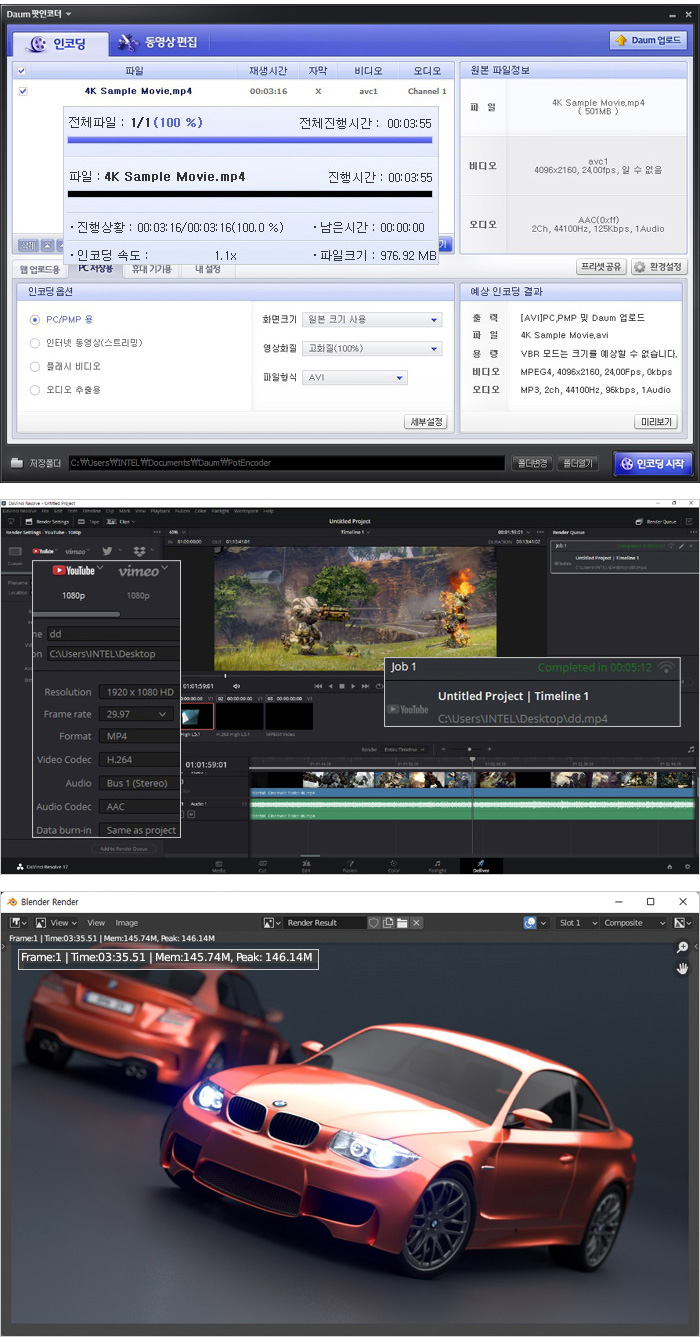Switch to the 내 설정 tab
The width and height of the screenshot is (700, 1342).
click(x=207, y=269)
